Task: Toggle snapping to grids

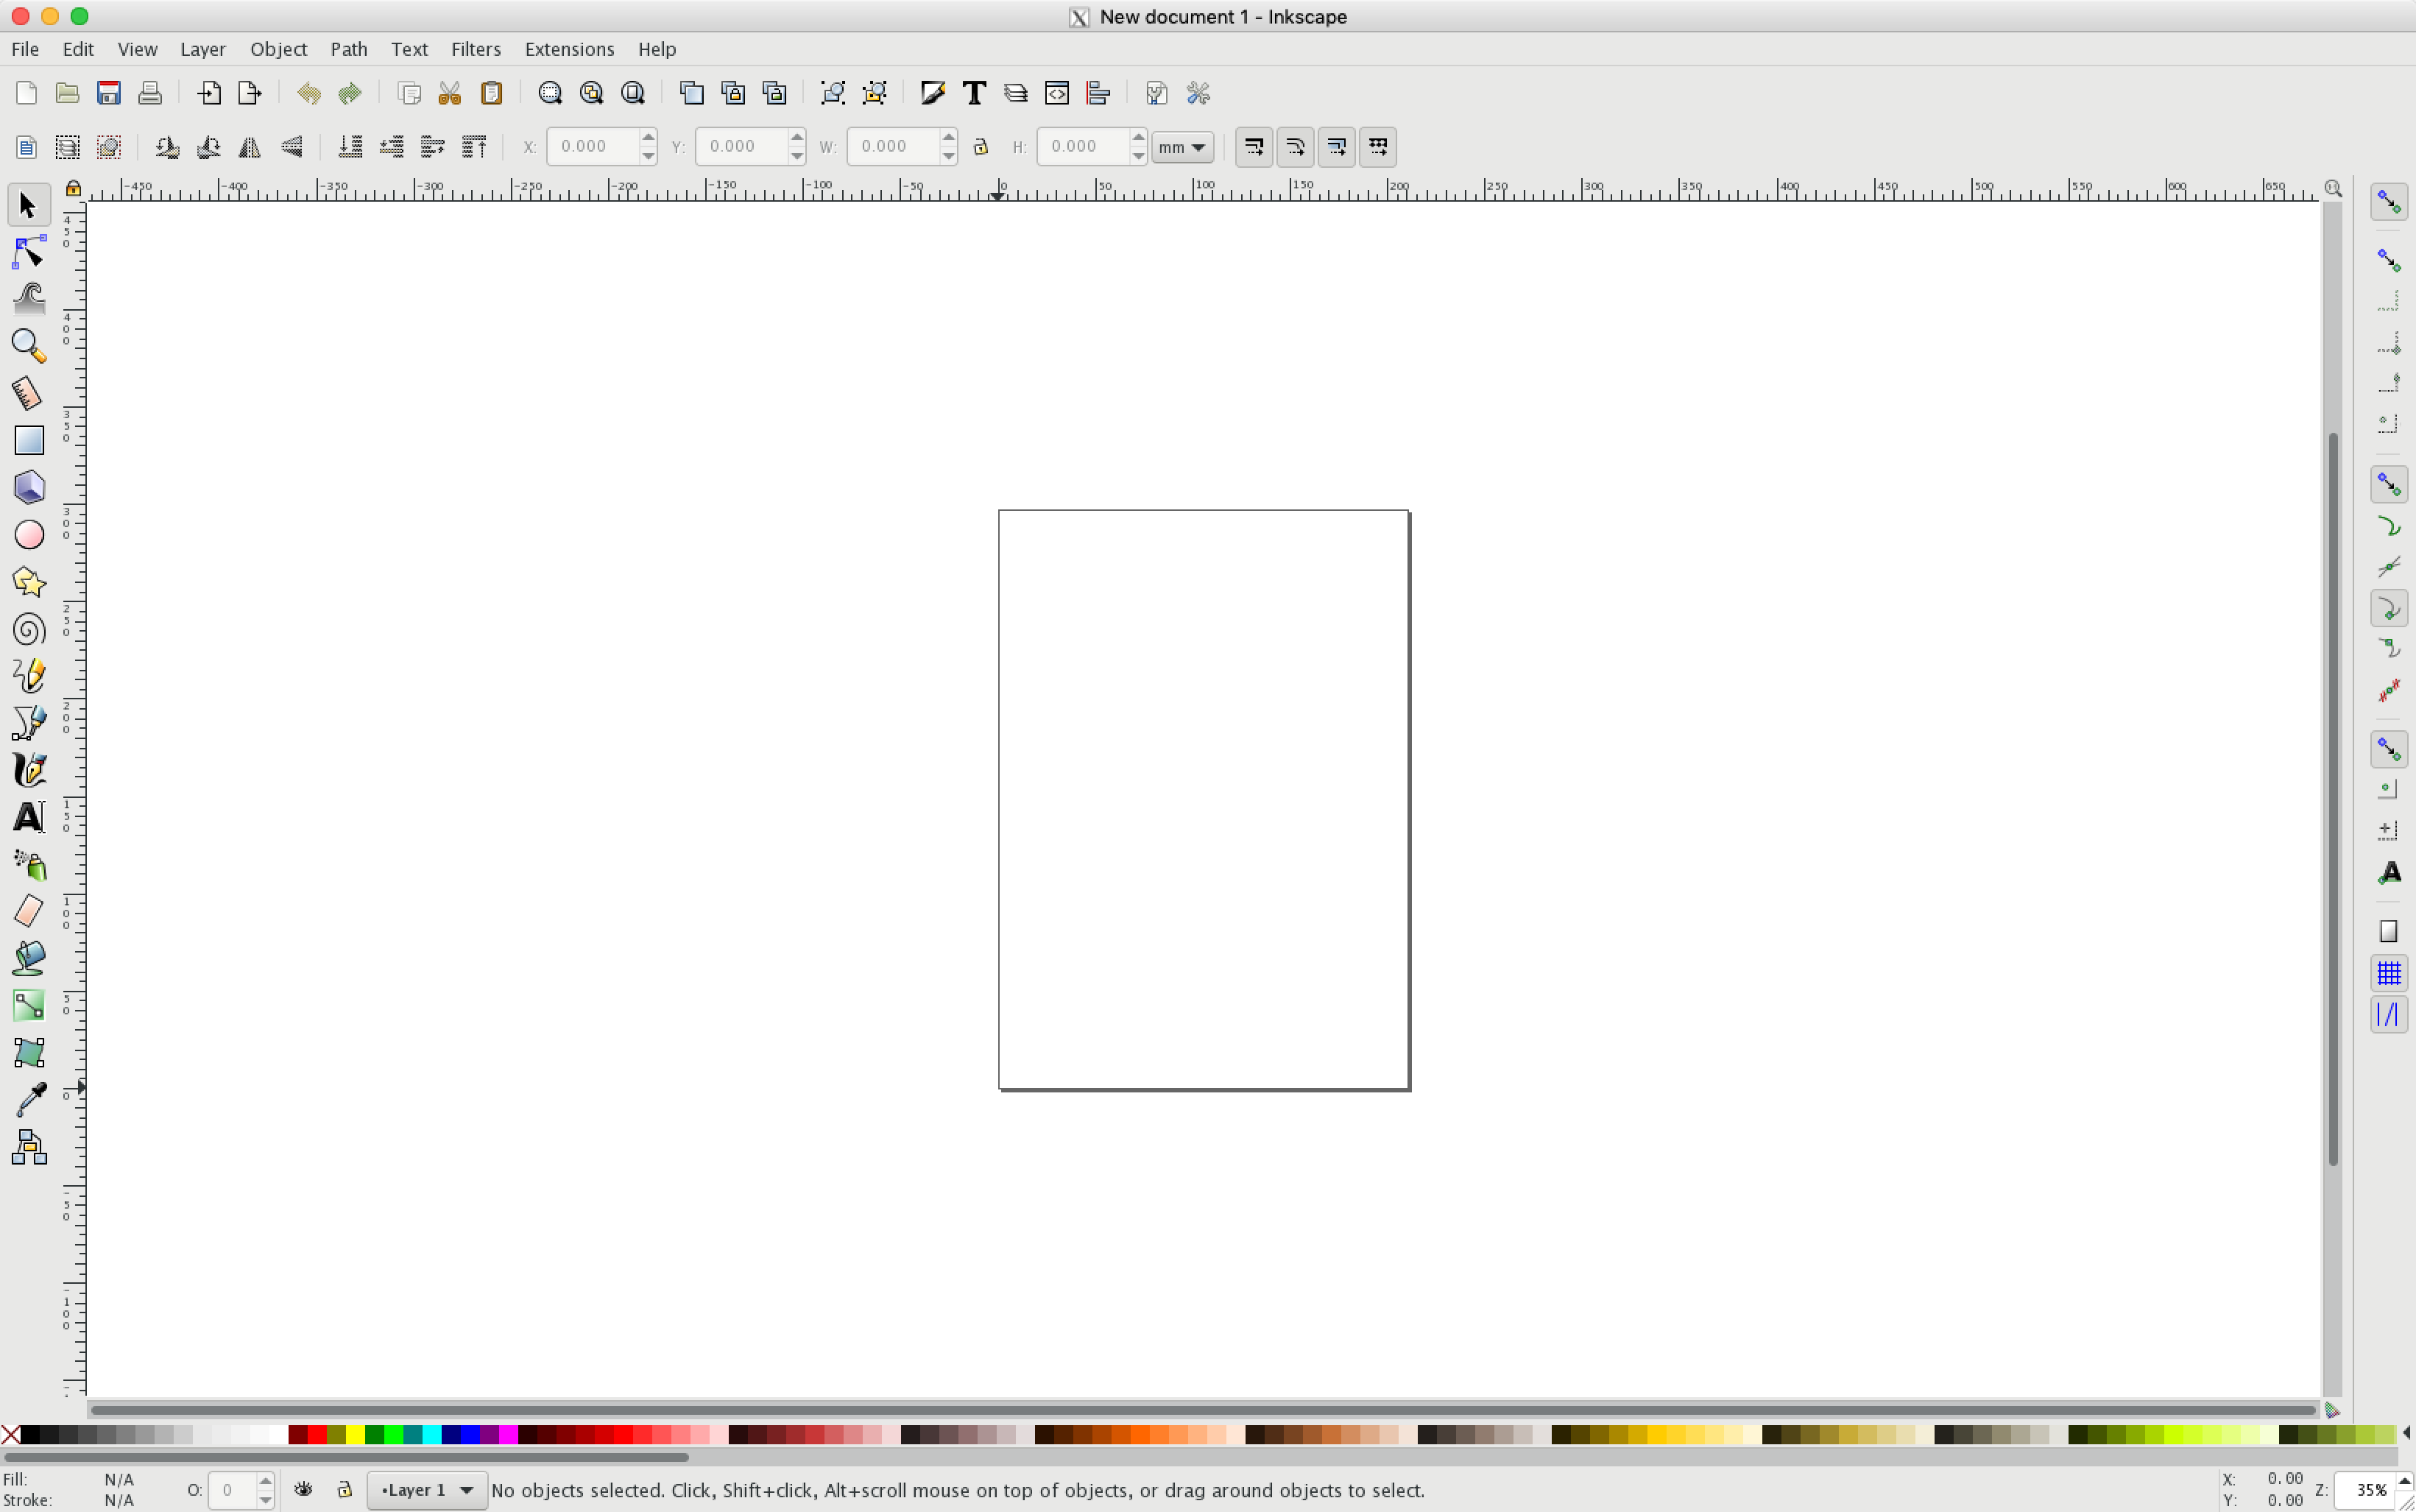Action: 2388,973
